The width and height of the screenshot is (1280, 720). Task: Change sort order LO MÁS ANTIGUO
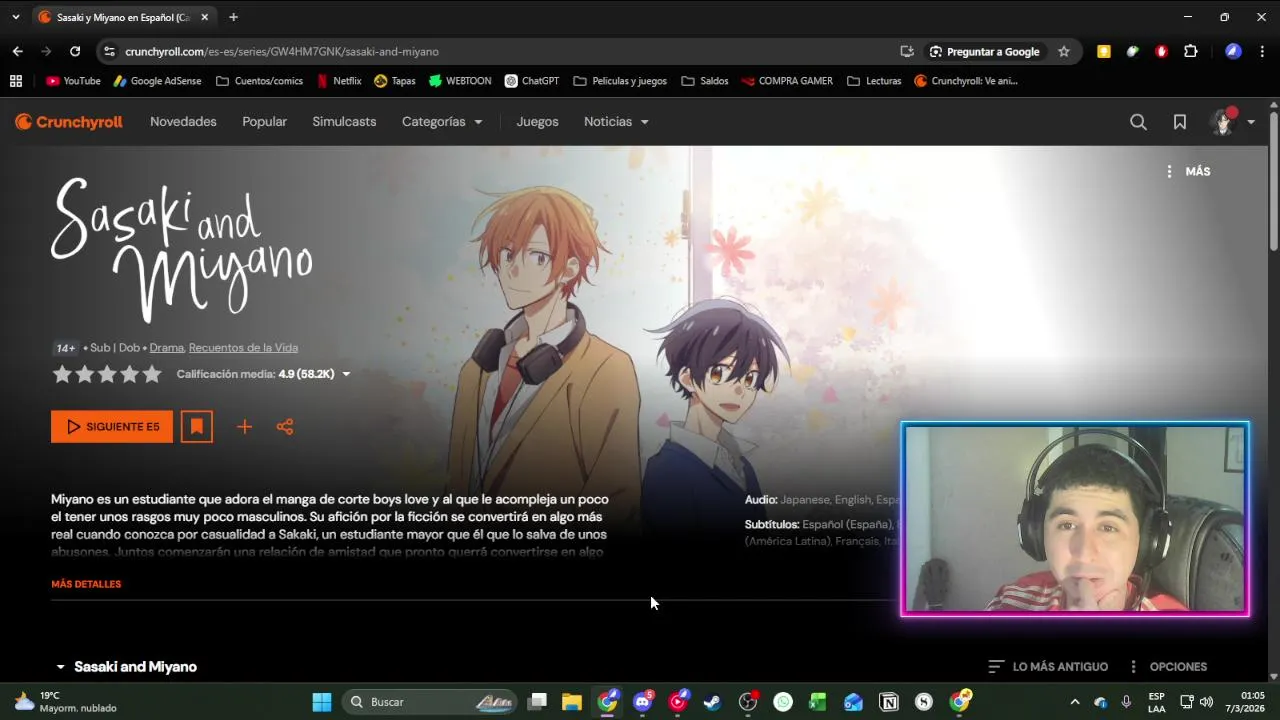click(x=1048, y=667)
